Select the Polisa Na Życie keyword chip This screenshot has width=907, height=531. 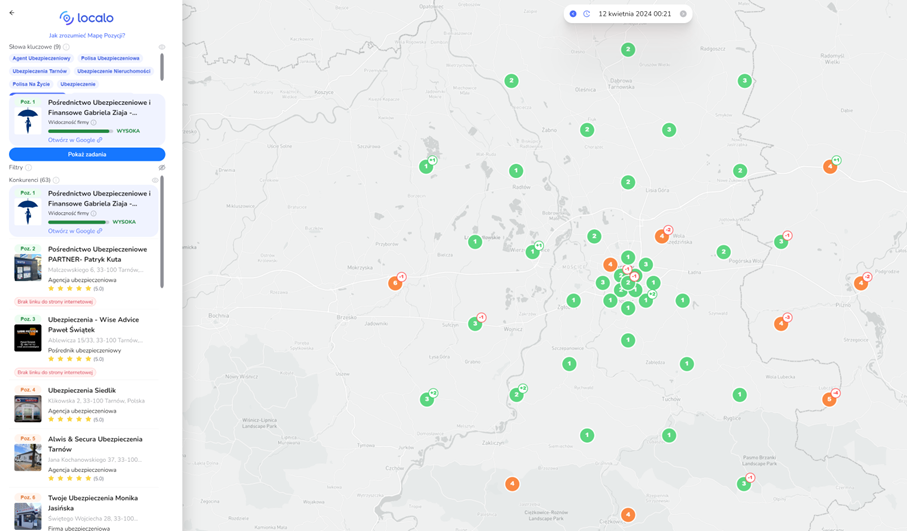pos(31,84)
